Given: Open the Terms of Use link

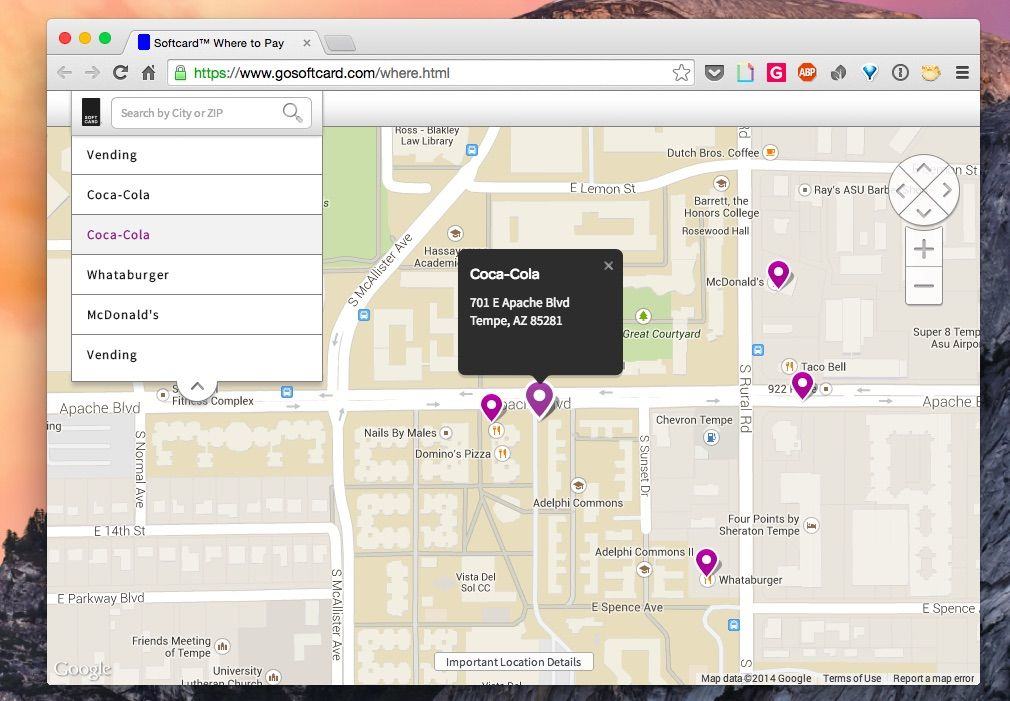Looking at the screenshot, I should point(851,679).
